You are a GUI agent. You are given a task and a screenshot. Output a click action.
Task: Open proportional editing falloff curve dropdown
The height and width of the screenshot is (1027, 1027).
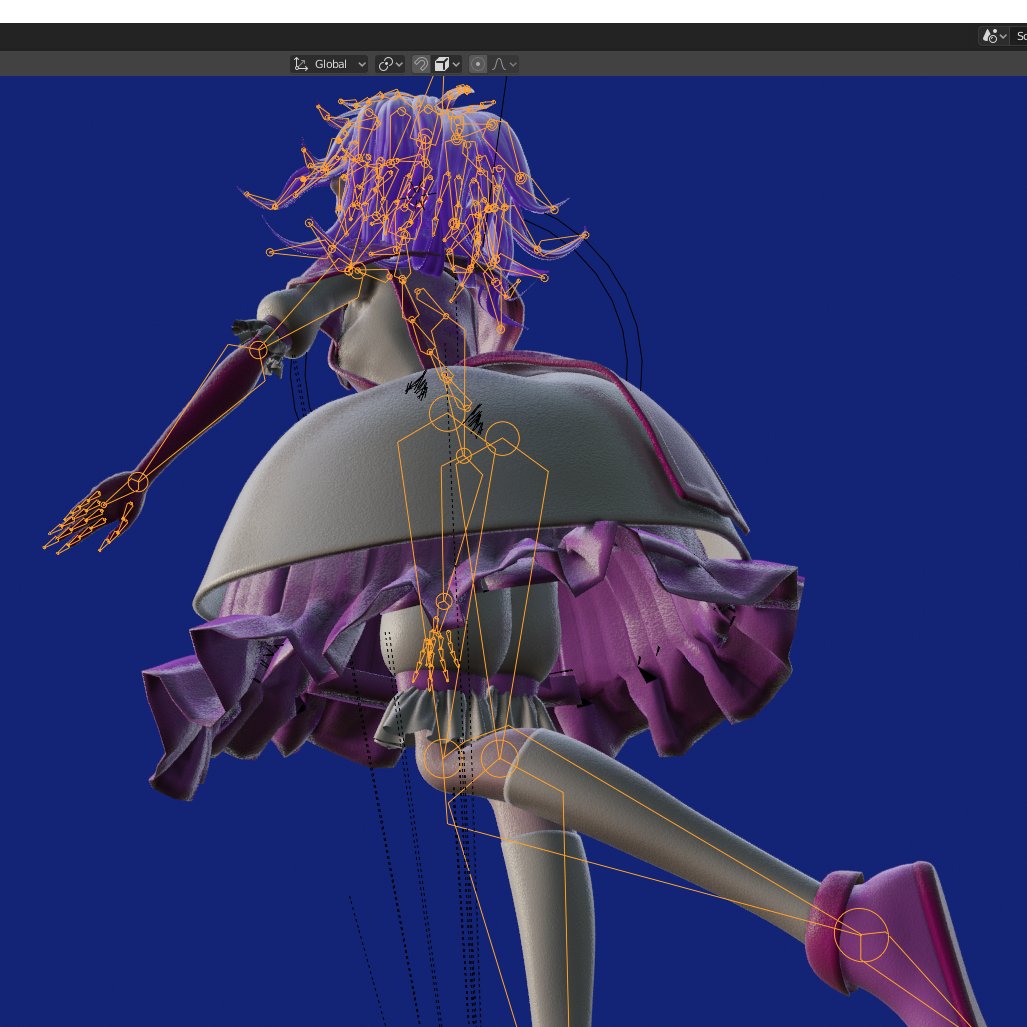click(504, 64)
